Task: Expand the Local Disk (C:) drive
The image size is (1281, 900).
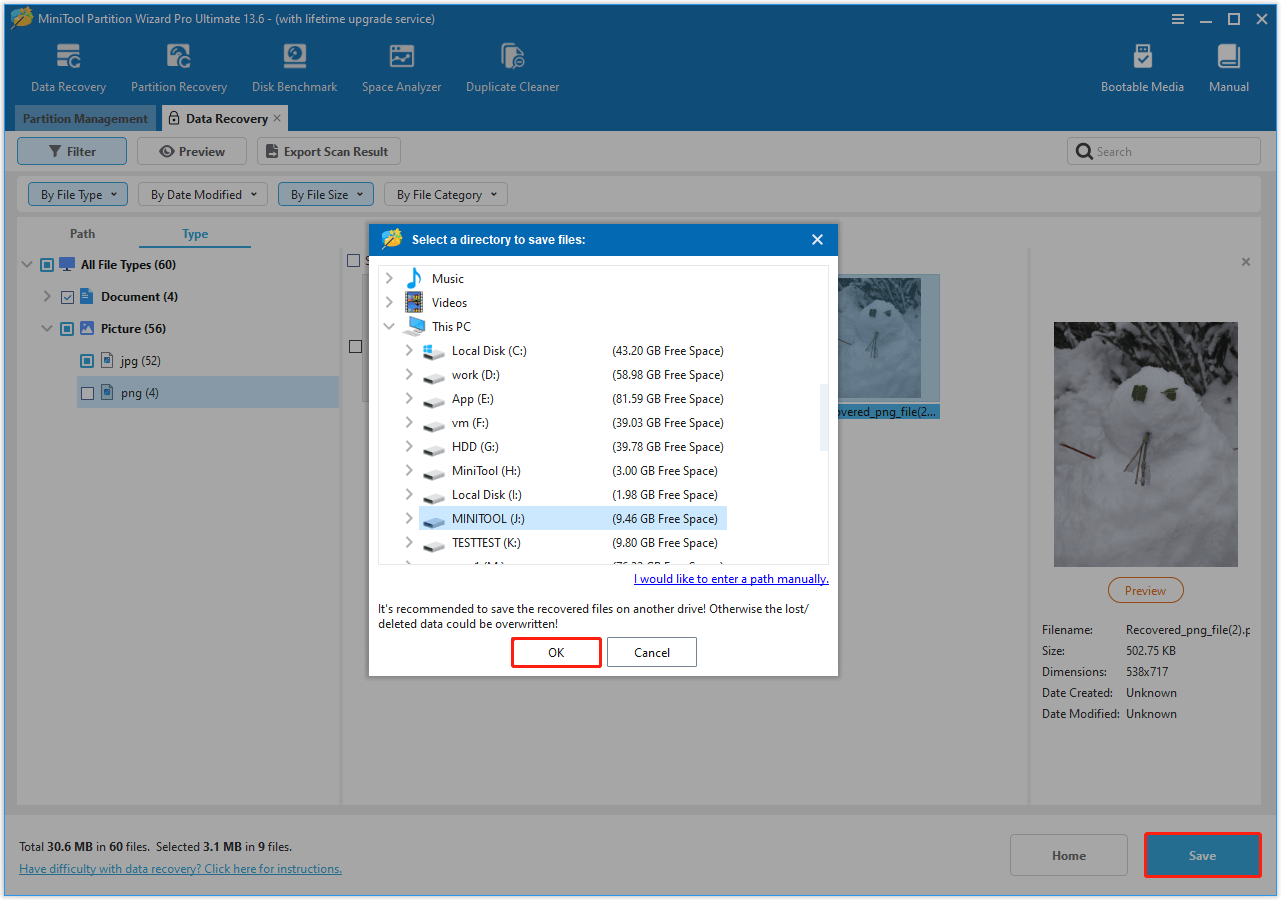Action: coord(408,350)
